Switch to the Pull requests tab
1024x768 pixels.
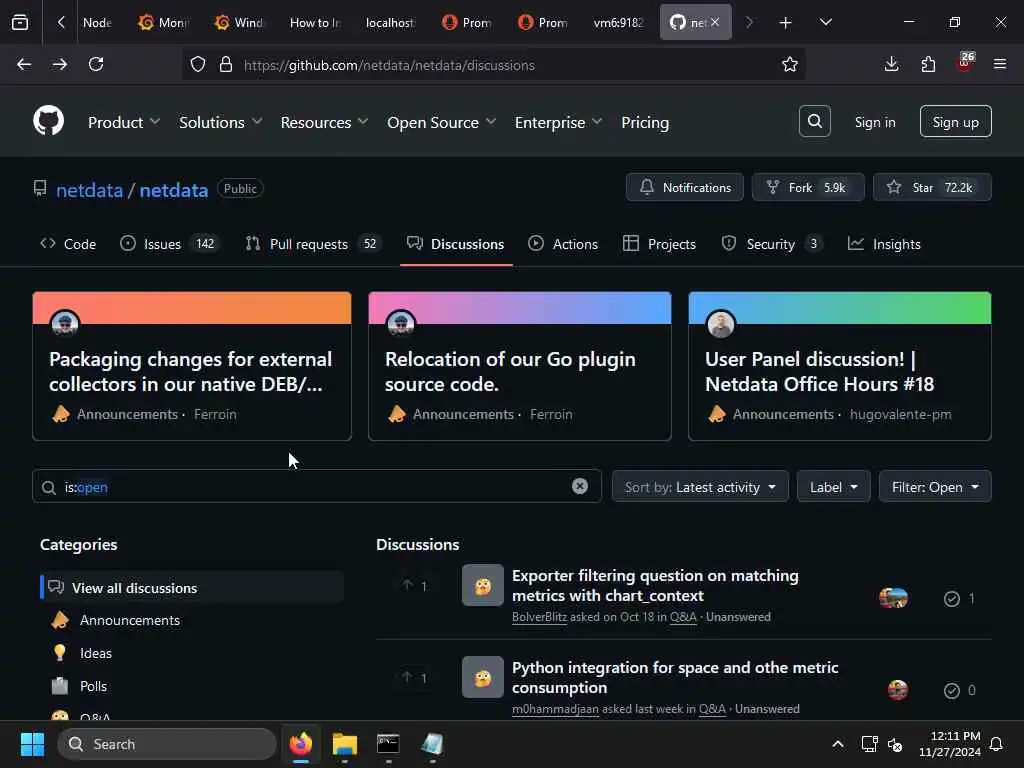[x=313, y=244]
